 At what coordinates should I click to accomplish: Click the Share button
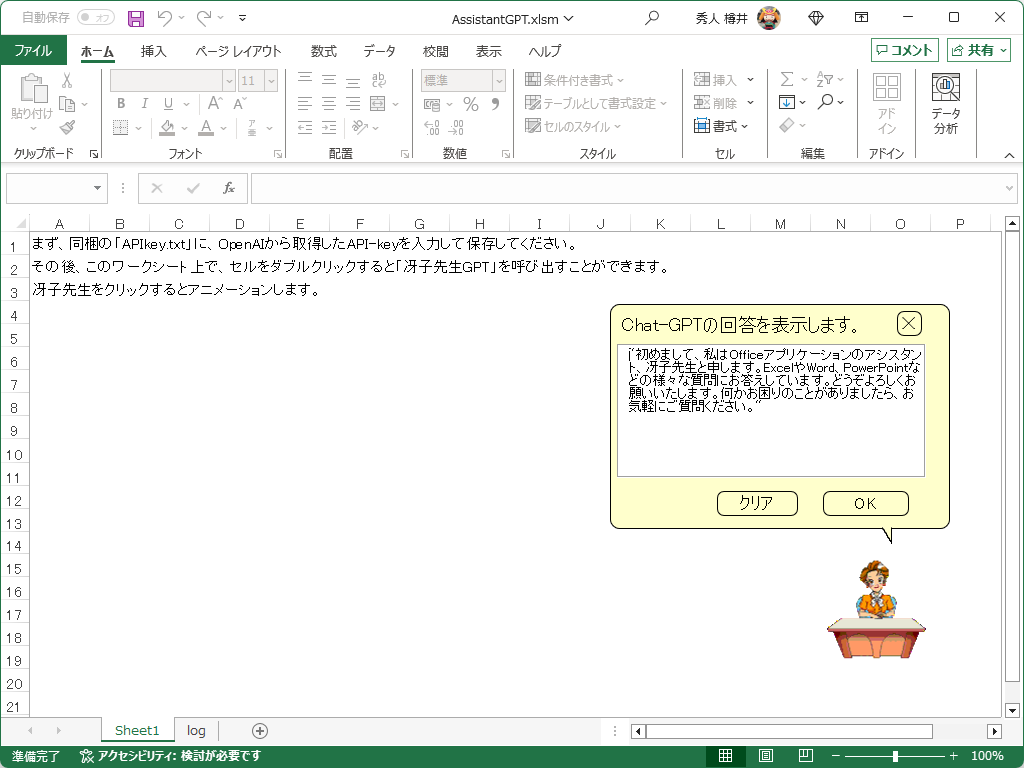point(979,50)
